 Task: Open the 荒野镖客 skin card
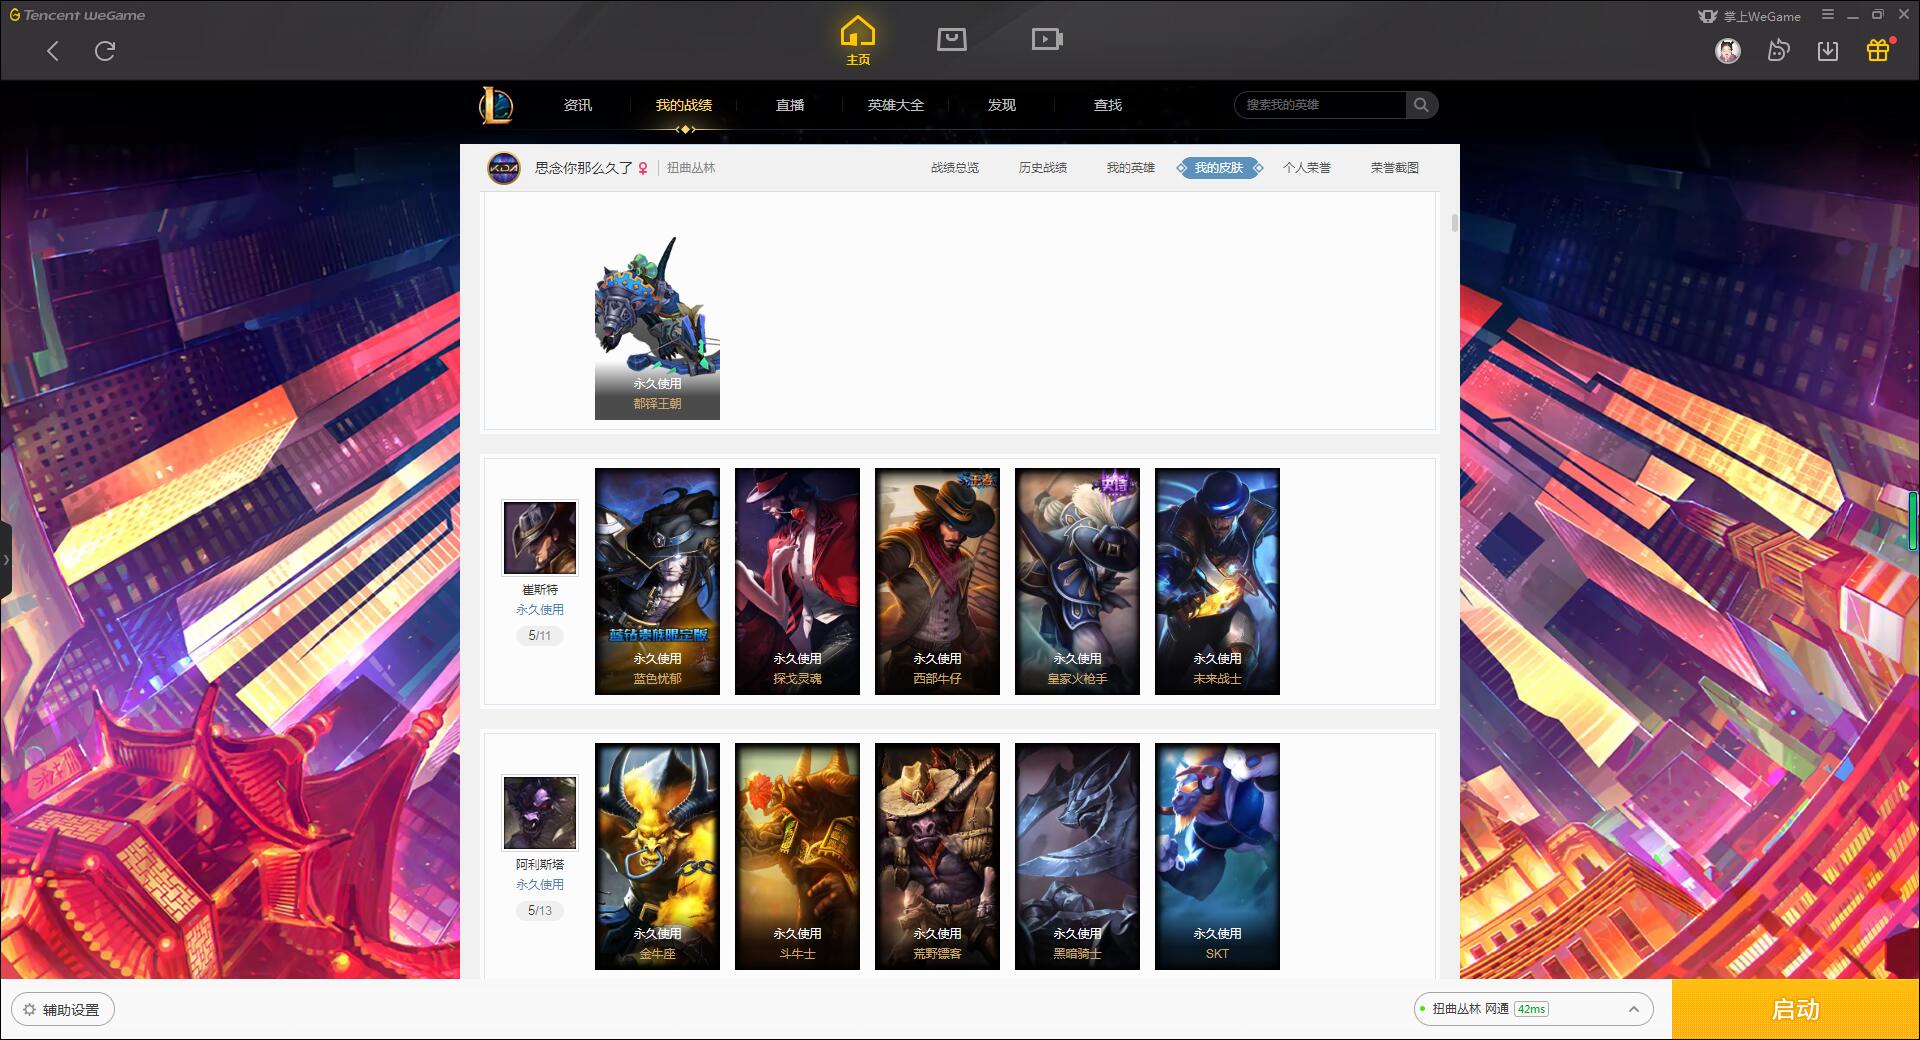[937, 856]
